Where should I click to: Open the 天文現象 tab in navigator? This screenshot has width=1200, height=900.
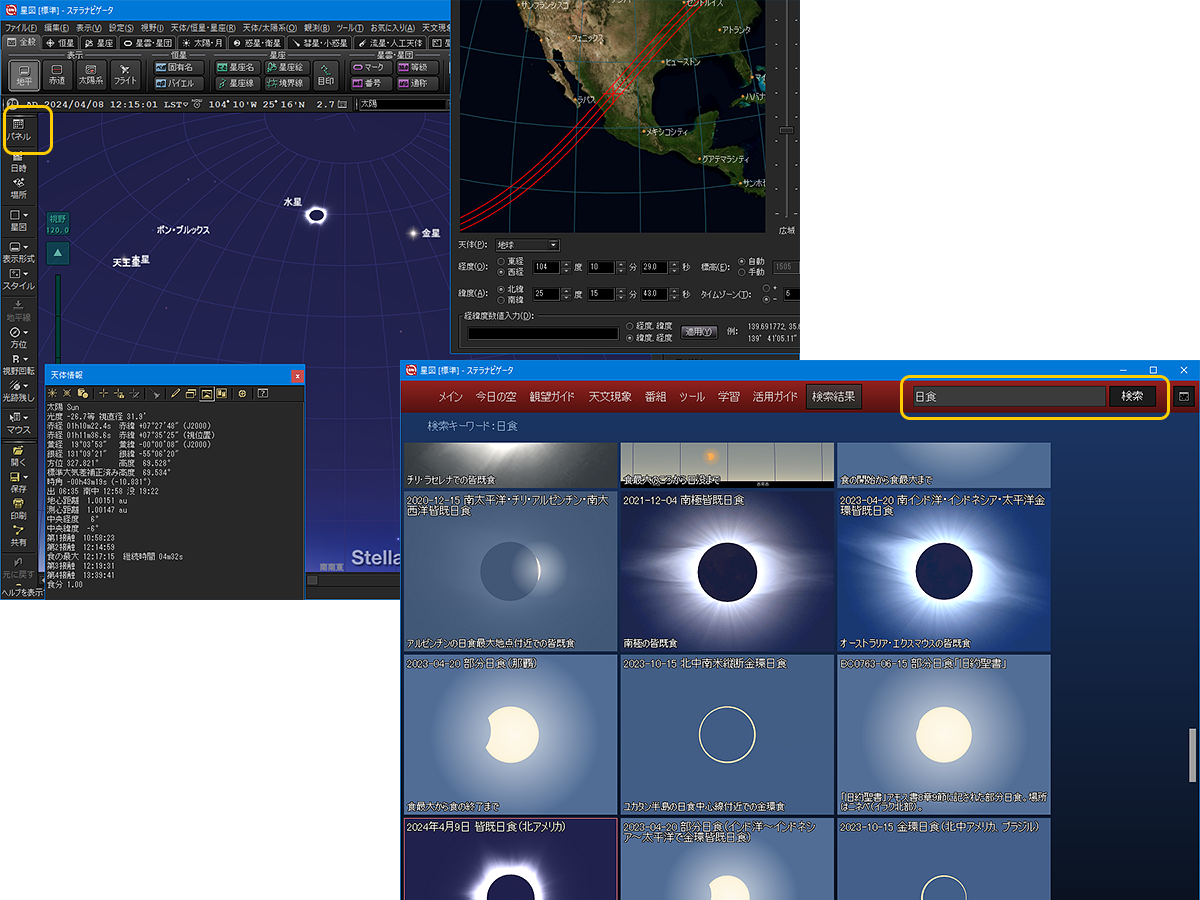(609, 397)
